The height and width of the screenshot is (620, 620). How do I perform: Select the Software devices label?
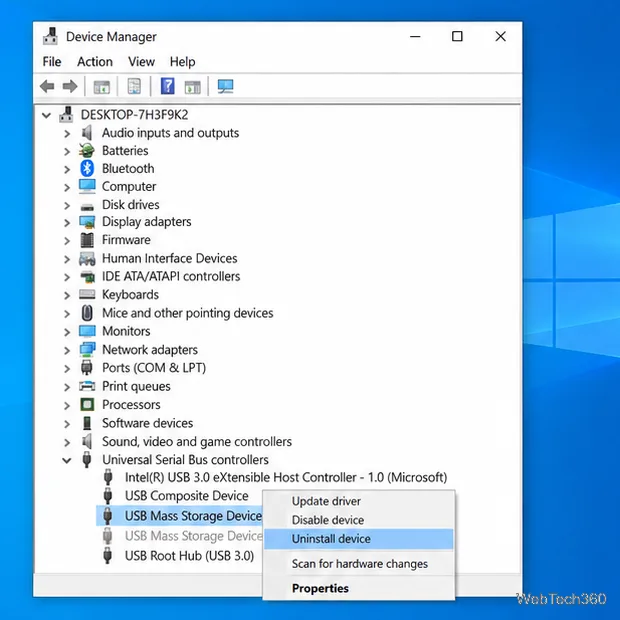(147, 423)
